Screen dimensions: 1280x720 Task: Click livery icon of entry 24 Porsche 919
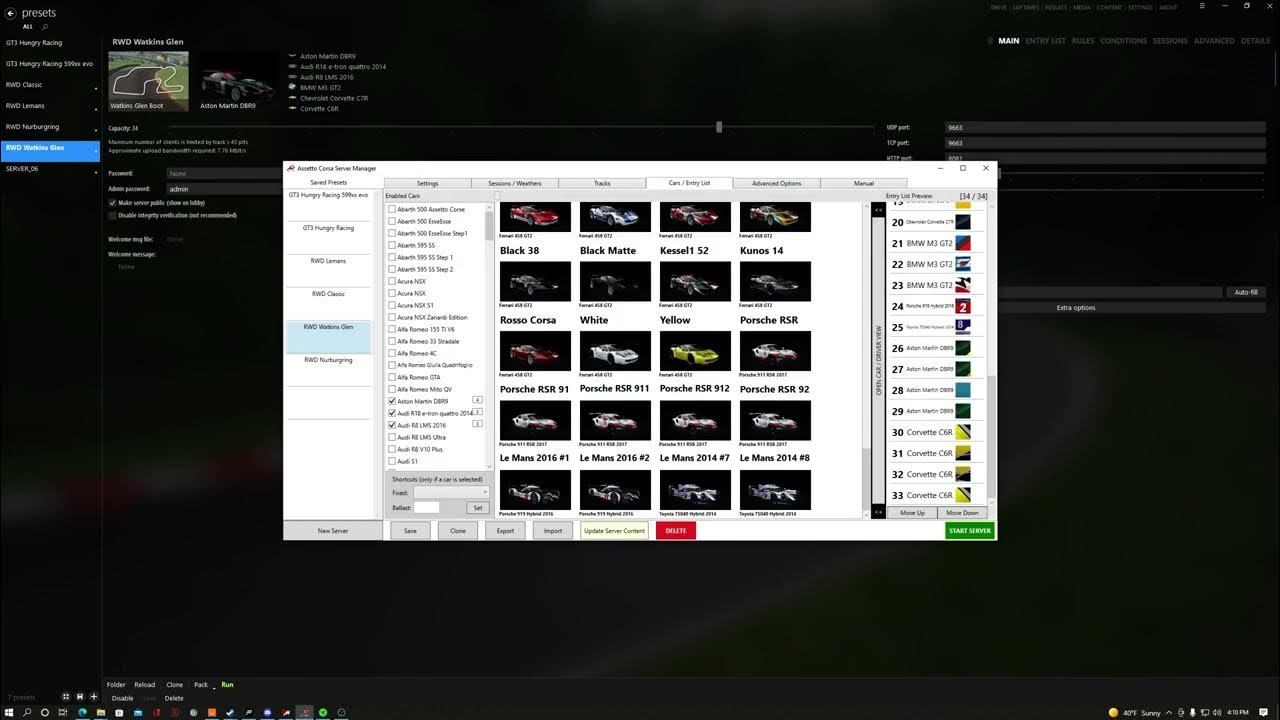[x=963, y=306]
